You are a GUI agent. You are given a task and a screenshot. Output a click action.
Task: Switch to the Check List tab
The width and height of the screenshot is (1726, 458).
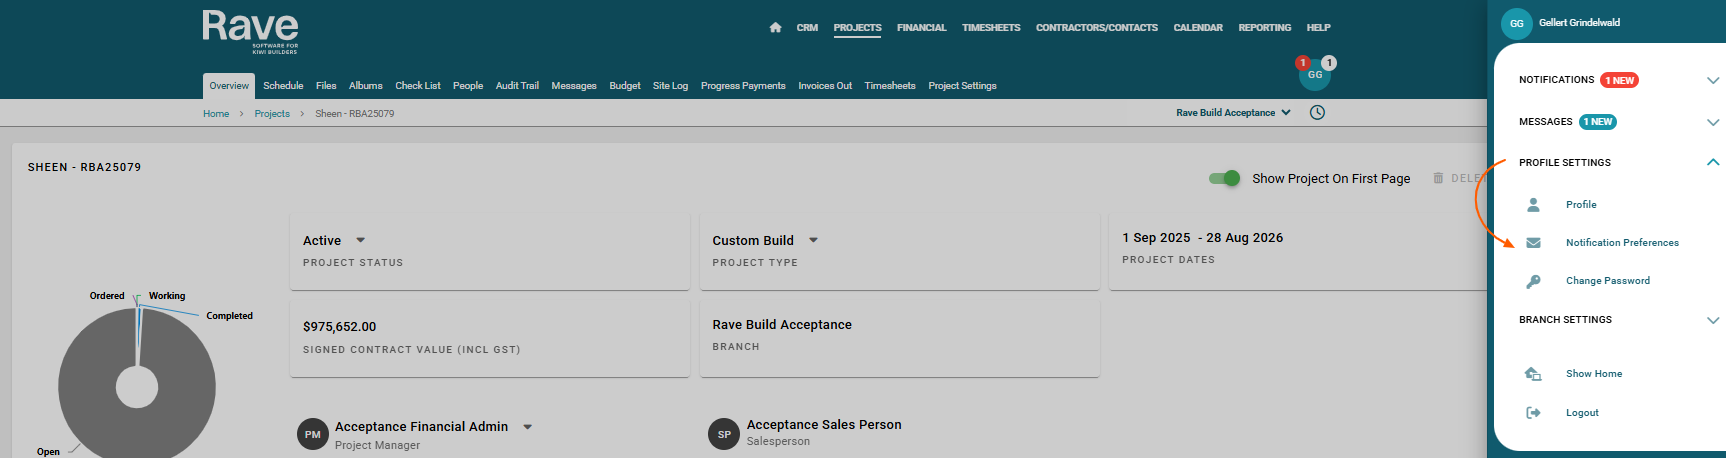coord(418,86)
